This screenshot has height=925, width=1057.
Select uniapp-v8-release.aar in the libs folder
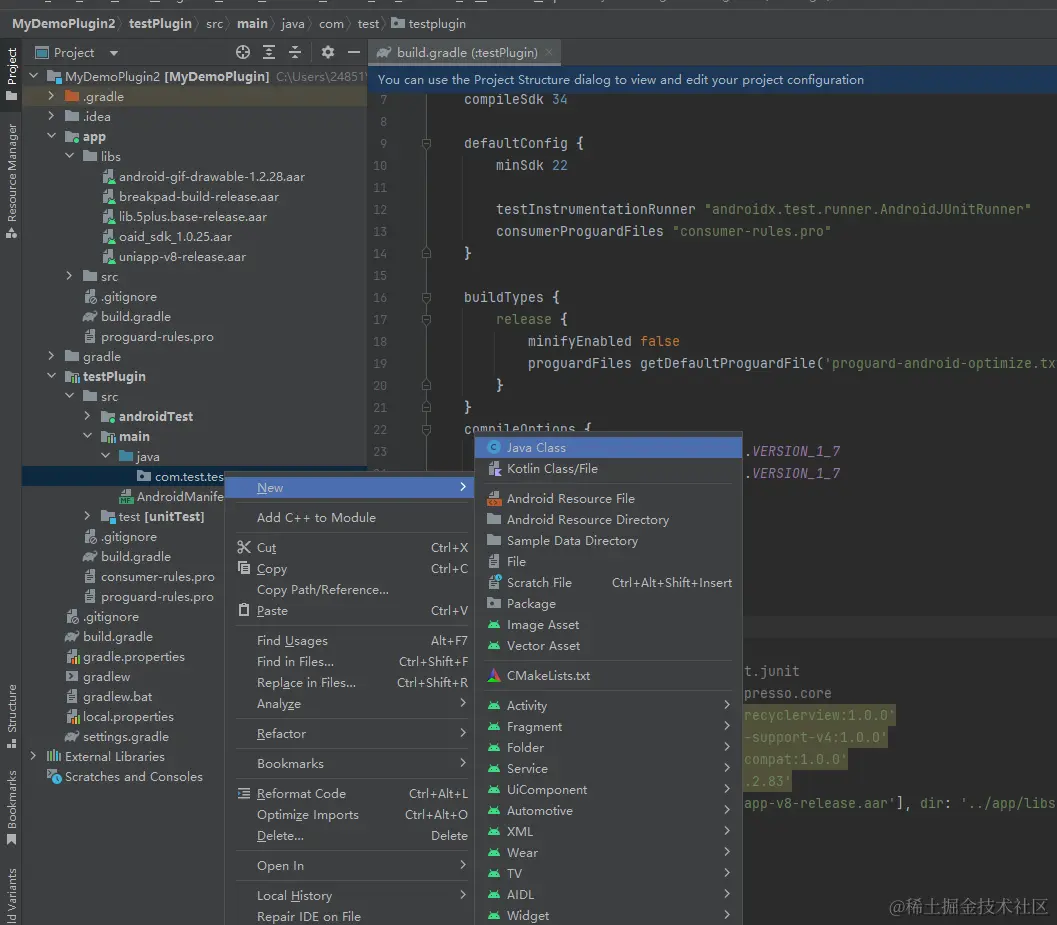tap(182, 257)
